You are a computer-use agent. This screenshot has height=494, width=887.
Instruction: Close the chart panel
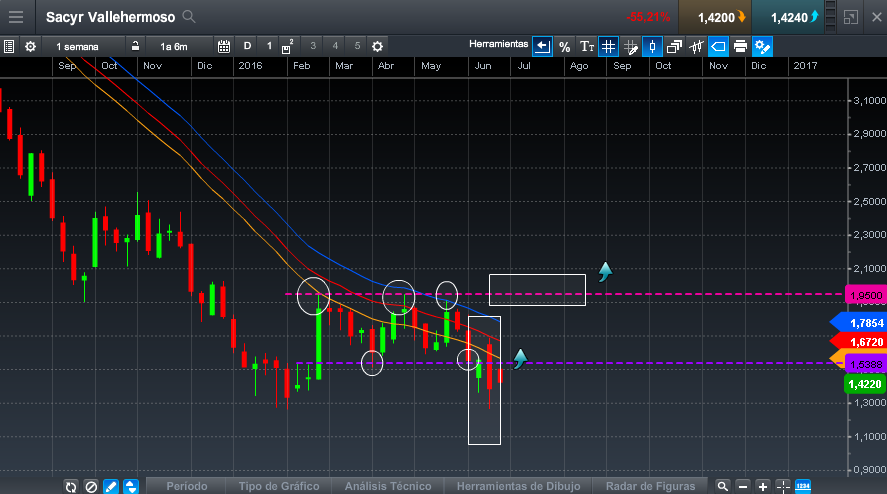876,17
